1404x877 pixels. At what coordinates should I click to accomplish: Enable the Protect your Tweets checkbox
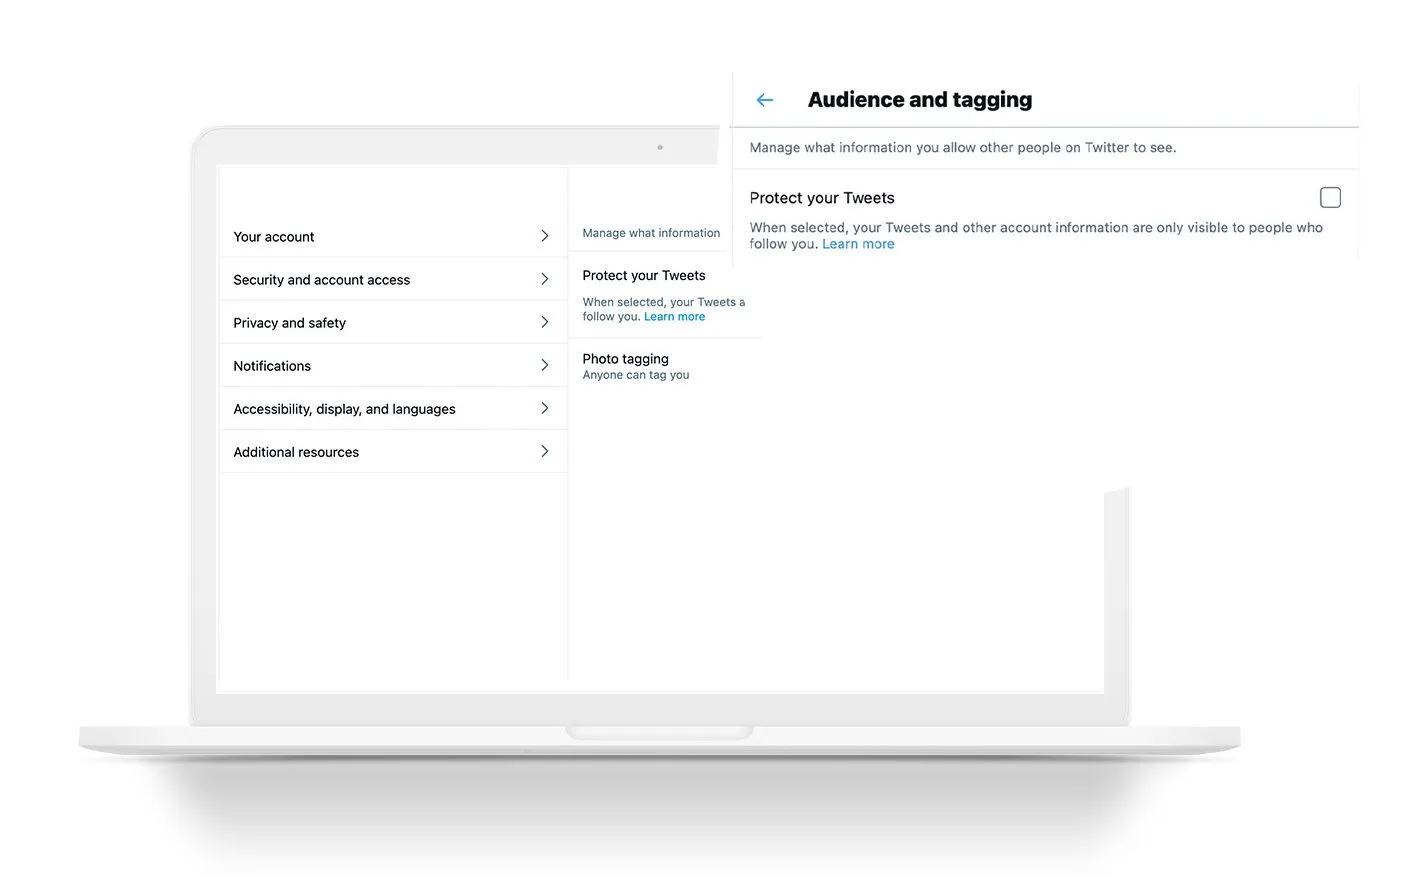(x=1330, y=198)
